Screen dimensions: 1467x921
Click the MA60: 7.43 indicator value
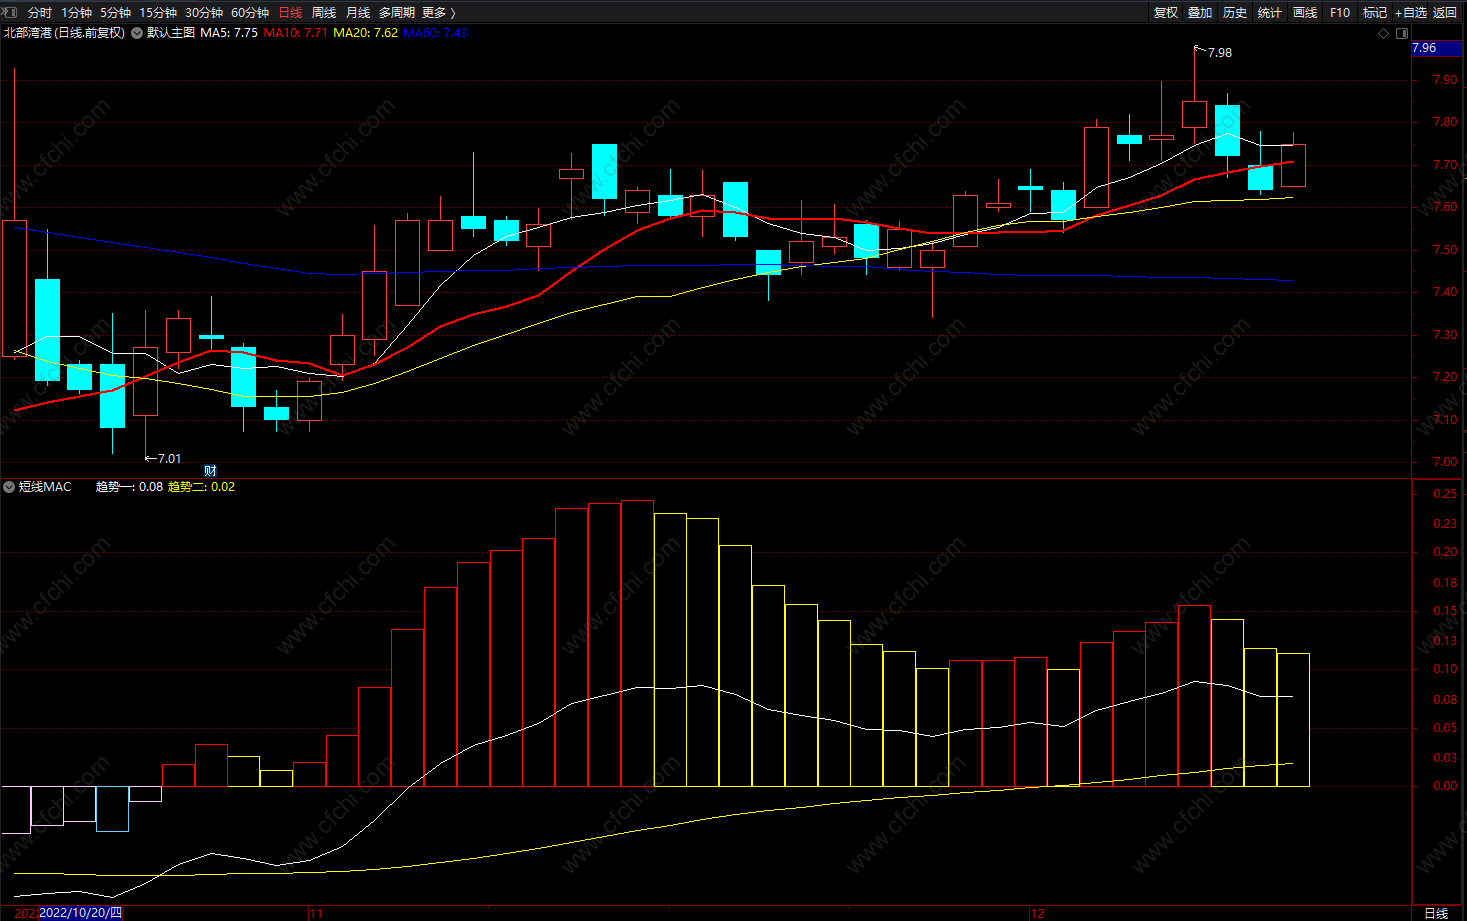coord(435,33)
